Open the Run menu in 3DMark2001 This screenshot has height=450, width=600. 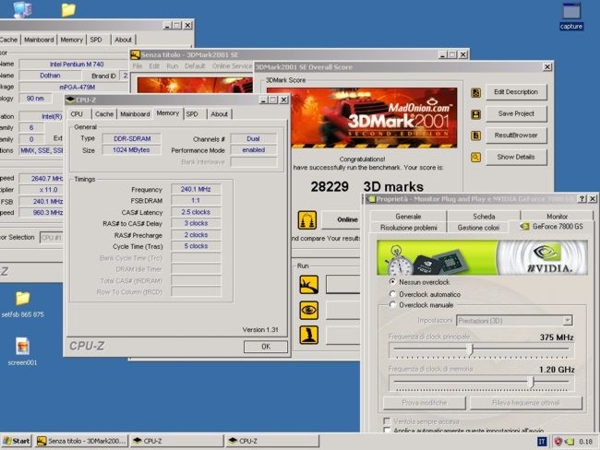172,66
